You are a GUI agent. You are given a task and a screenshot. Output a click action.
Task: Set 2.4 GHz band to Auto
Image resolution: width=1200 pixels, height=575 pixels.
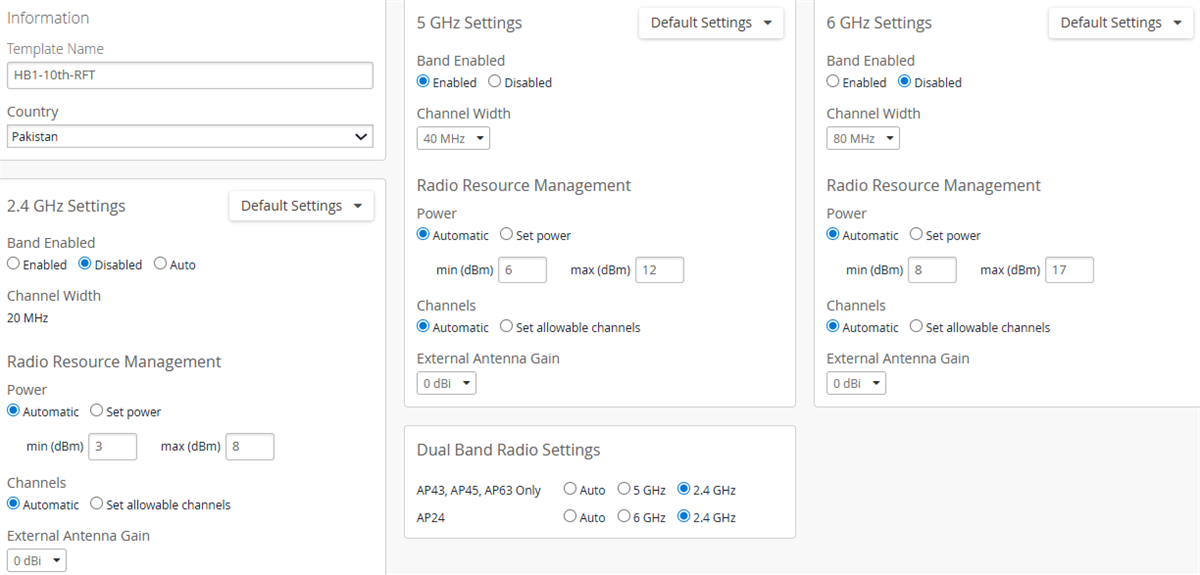(161, 265)
